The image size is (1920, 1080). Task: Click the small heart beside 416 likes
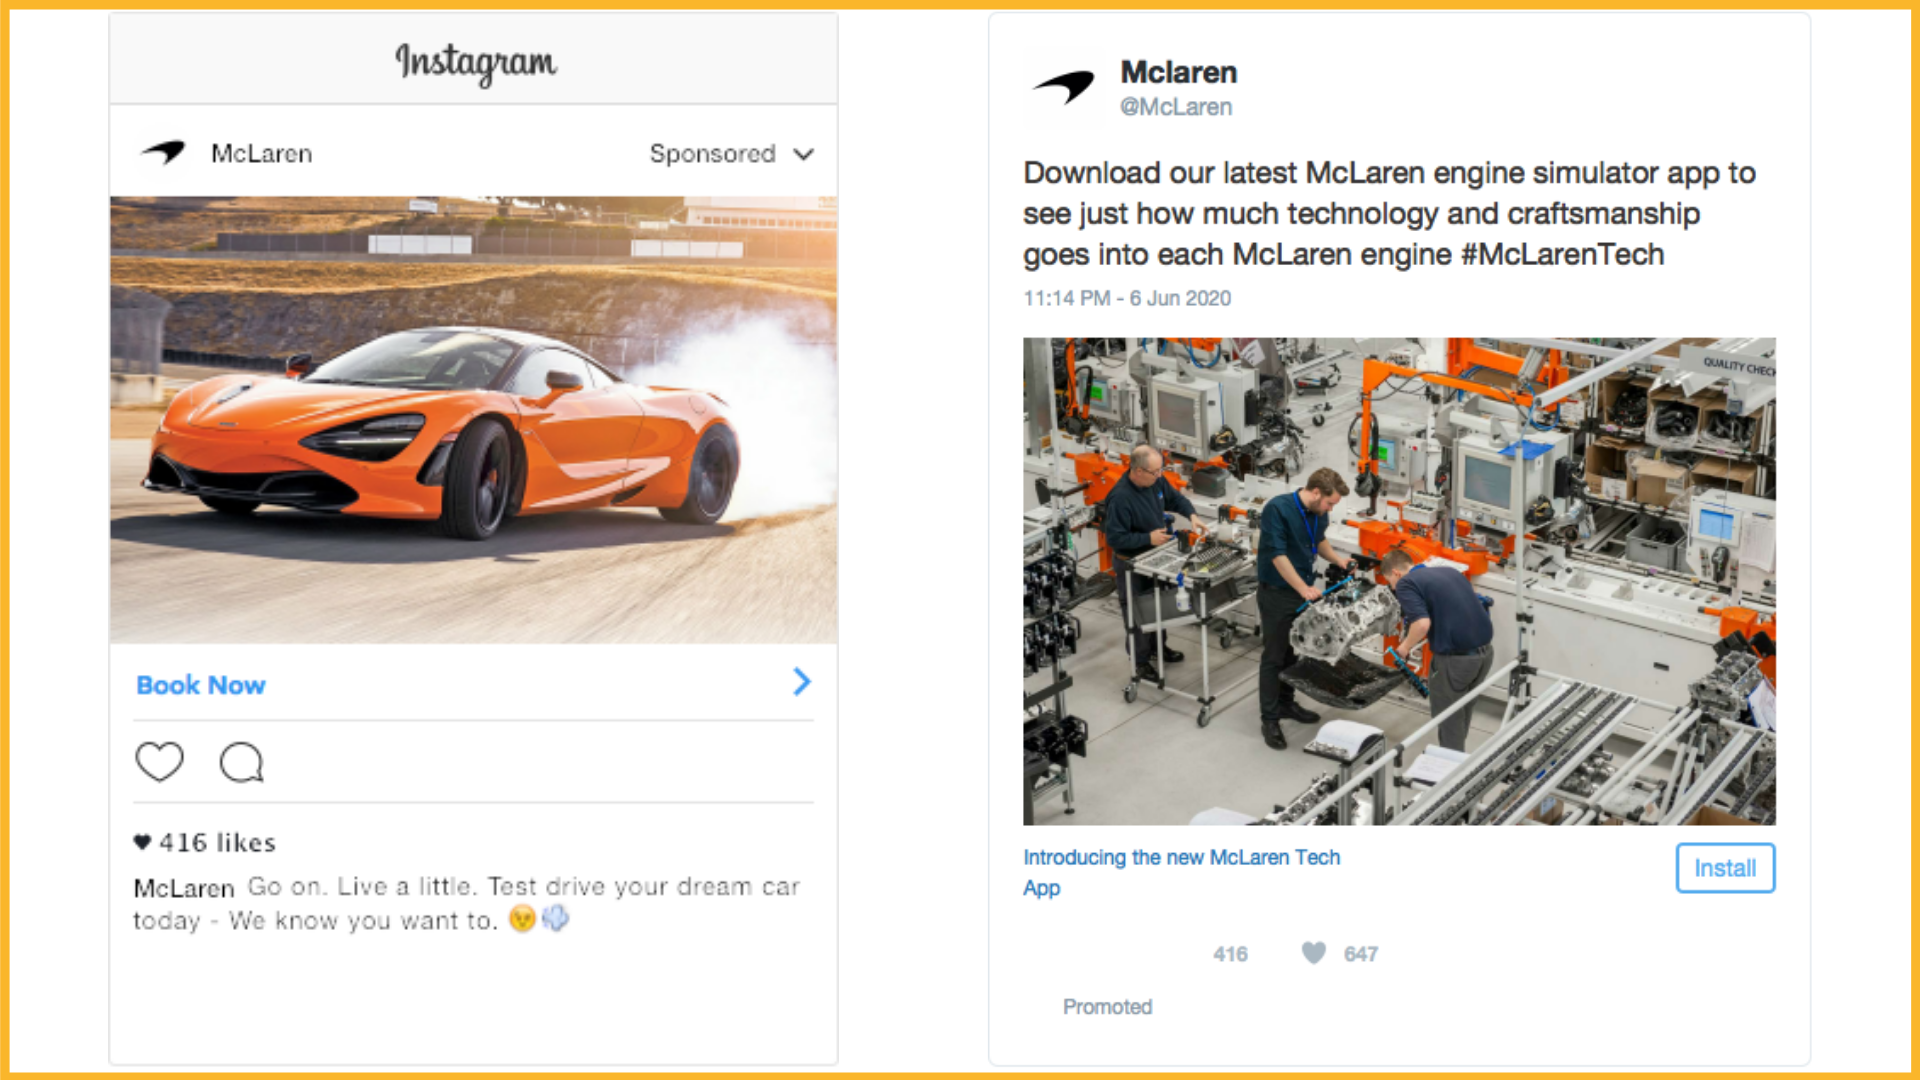click(x=142, y=842)
